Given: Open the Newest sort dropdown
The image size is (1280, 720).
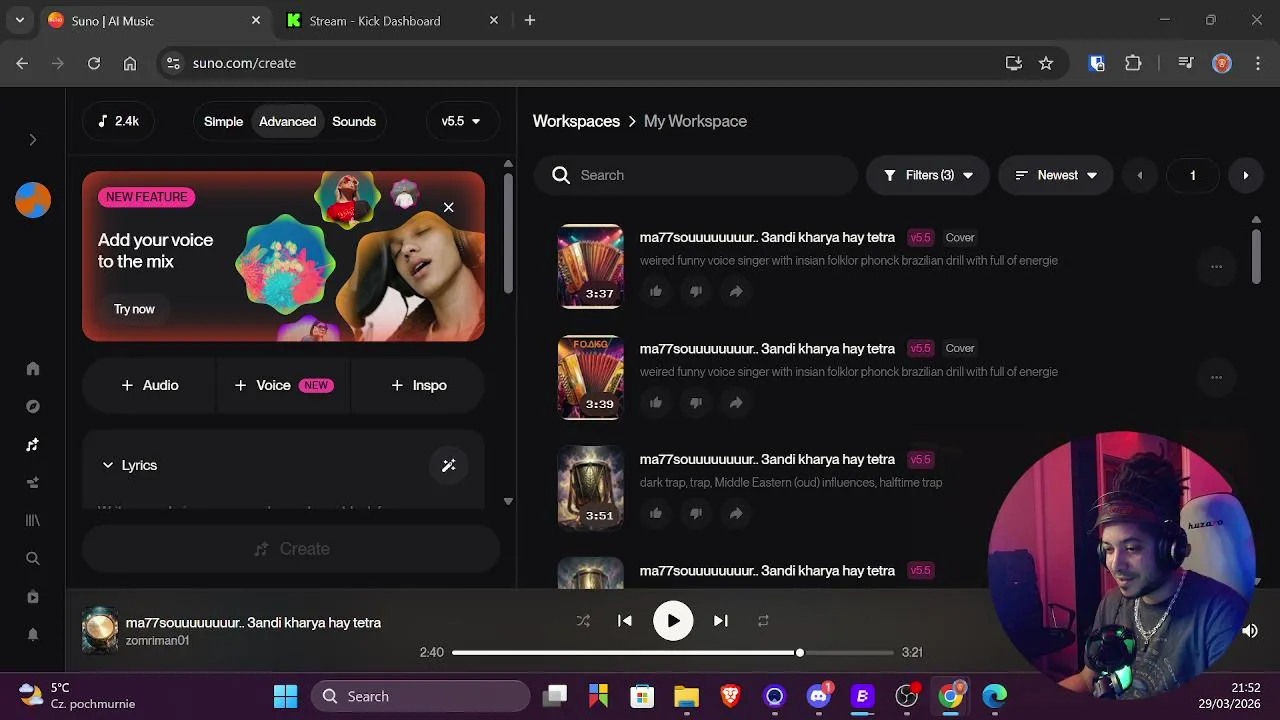Looking at the screenshot, I should tap(1055, 175).
